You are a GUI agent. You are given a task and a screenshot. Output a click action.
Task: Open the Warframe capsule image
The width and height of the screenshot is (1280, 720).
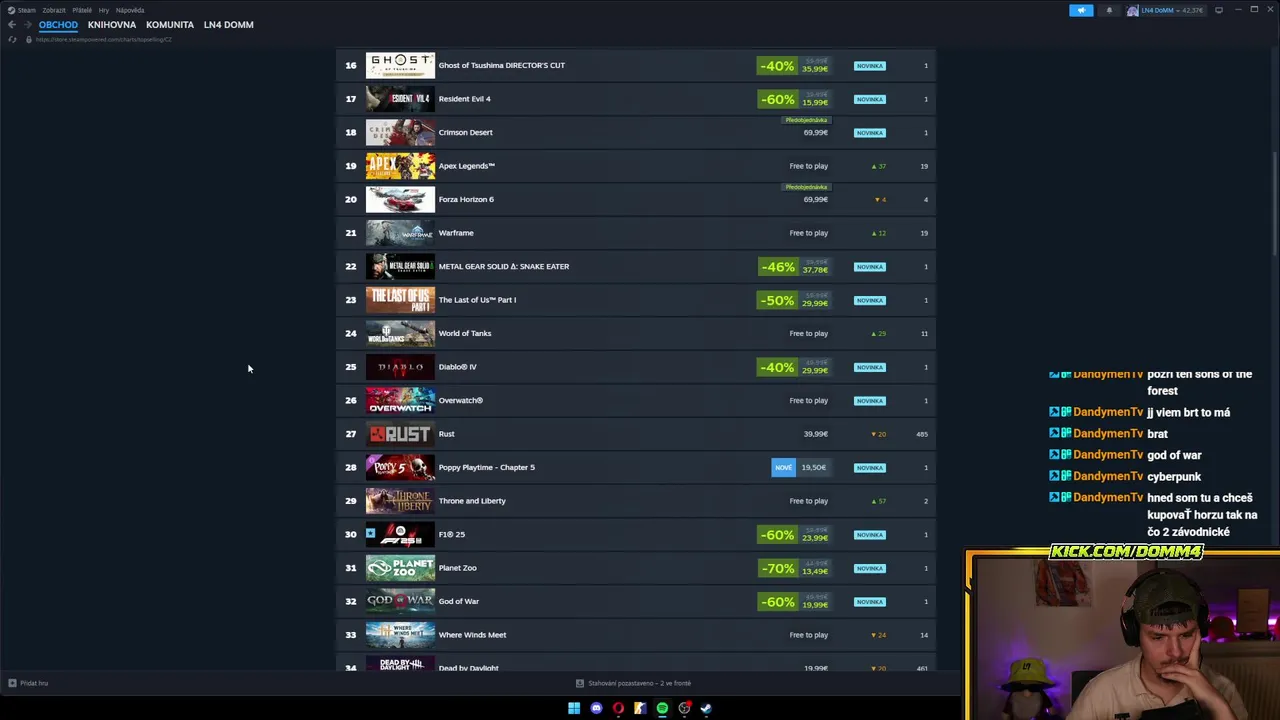tap(400, 233)
